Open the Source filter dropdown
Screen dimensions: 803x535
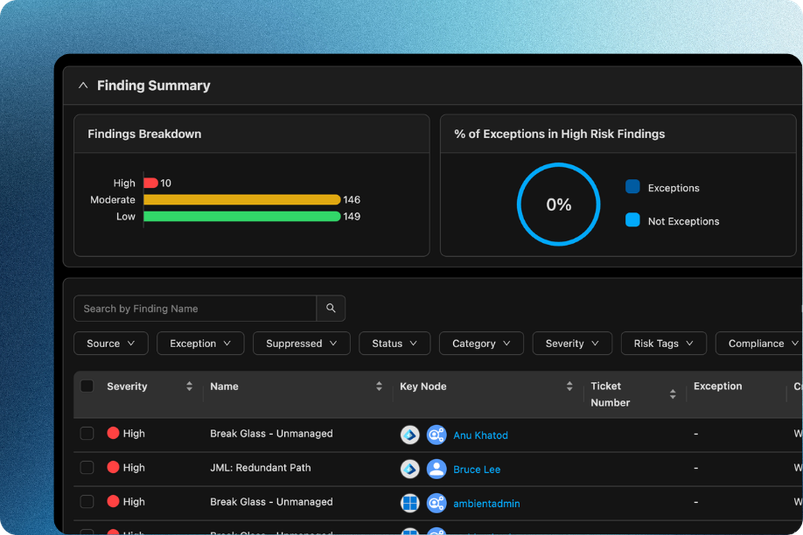tap(111, 344)
